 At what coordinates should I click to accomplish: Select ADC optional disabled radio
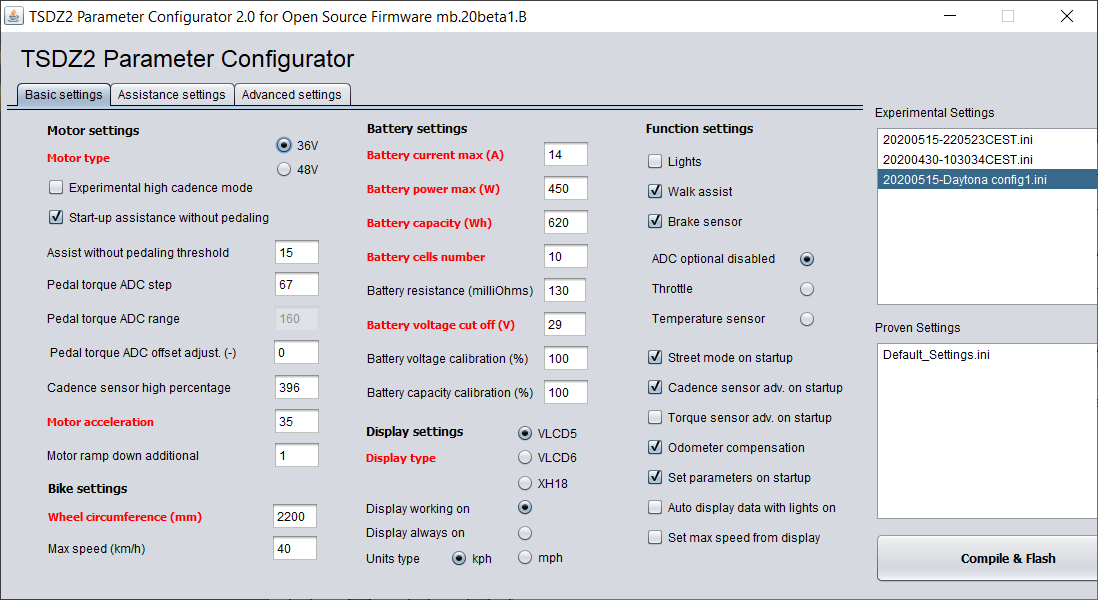coord(807,259)
